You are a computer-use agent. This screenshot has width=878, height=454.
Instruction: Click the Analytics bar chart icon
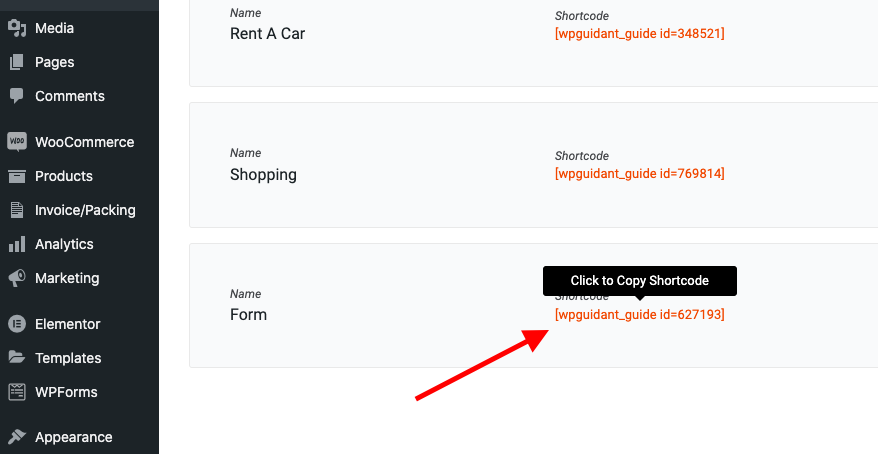coord(16,244)
